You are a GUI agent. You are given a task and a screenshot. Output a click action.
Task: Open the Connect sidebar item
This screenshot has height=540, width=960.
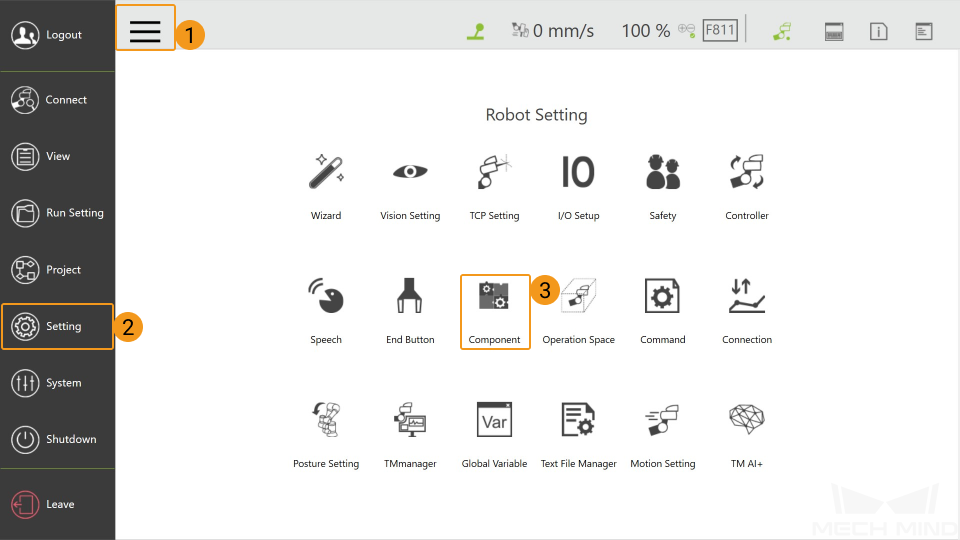49,100
